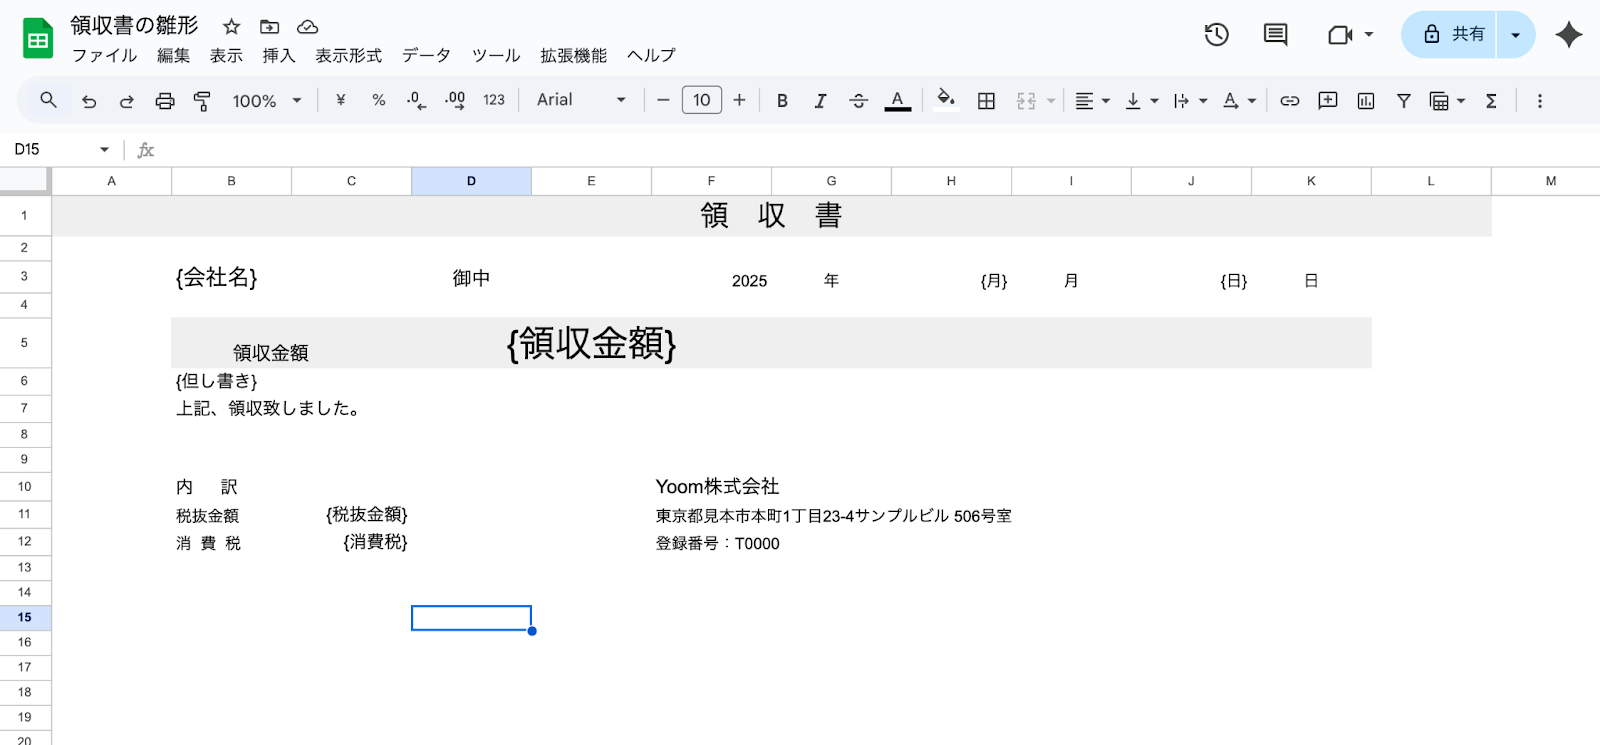
Task: Open the zoom 100% dropdown
Action: [266, 101]
